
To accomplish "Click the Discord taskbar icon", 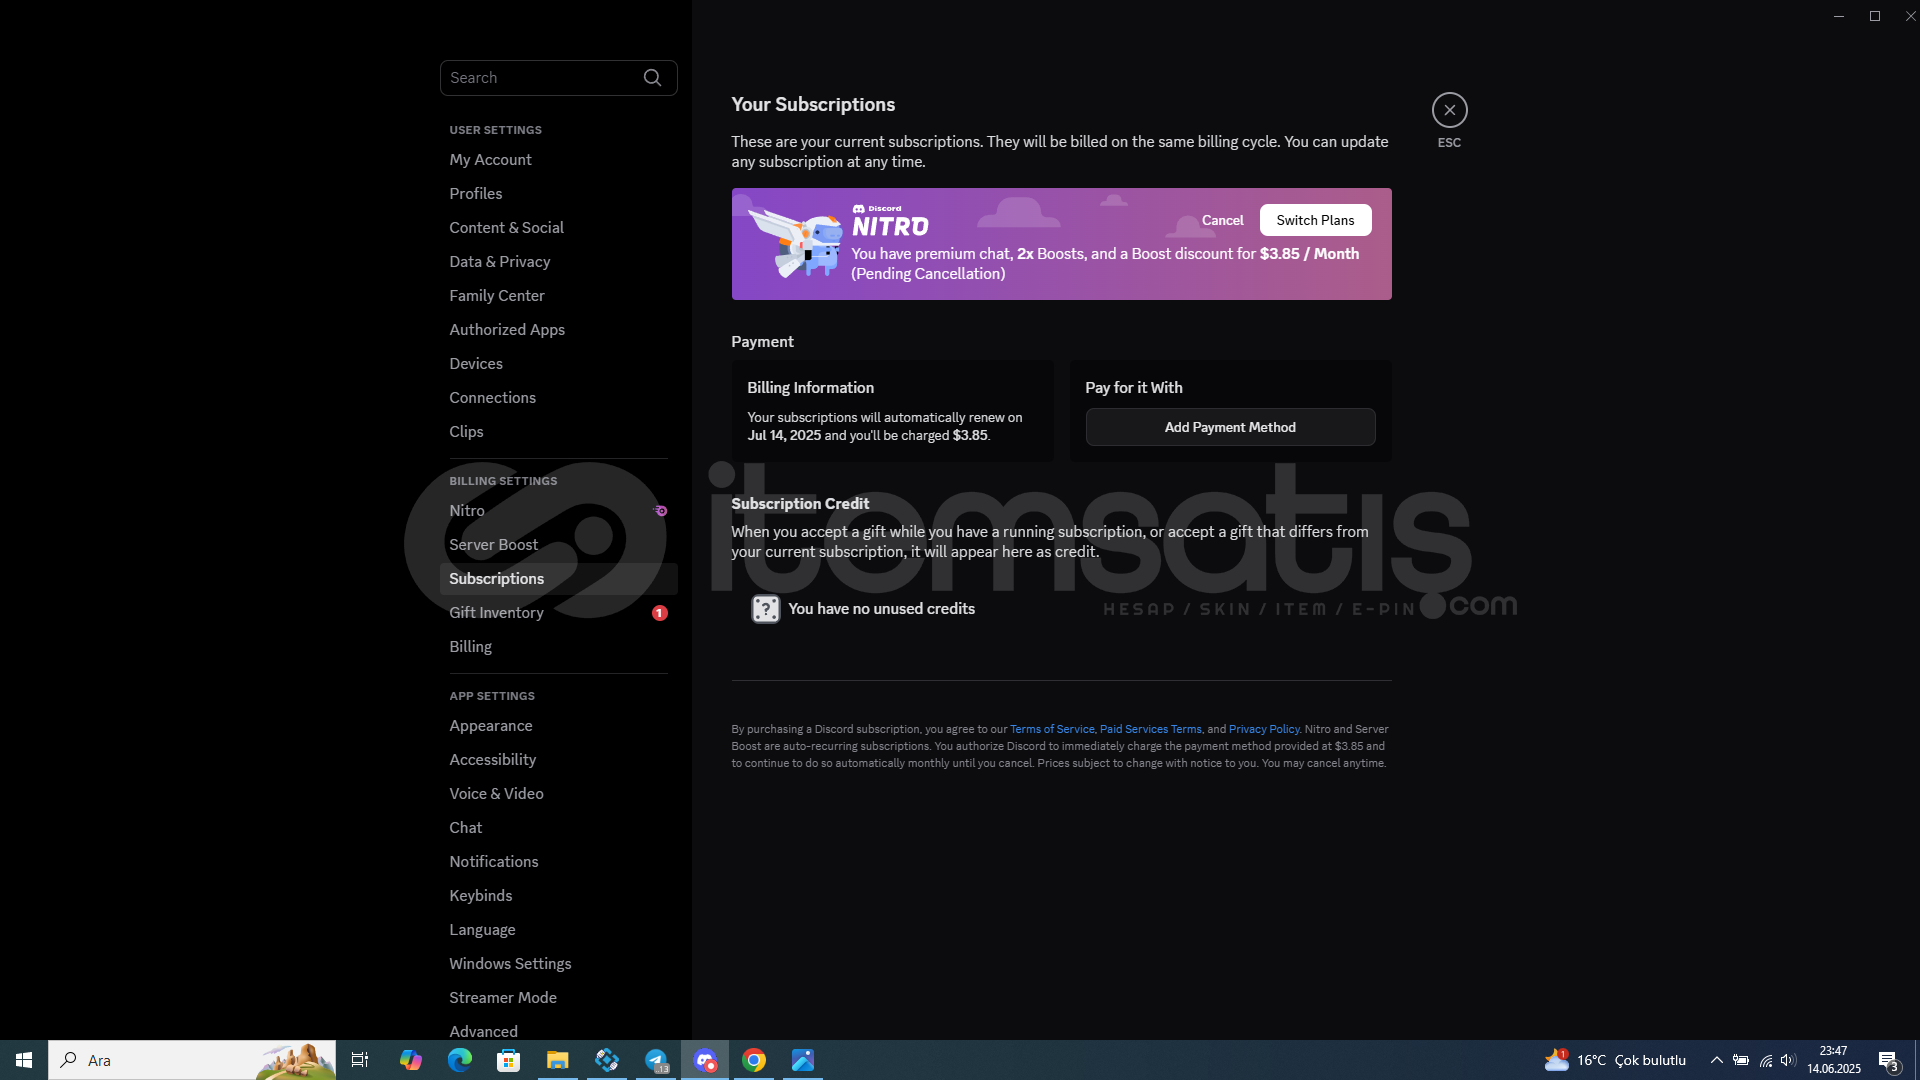I will pos(705,1060).
